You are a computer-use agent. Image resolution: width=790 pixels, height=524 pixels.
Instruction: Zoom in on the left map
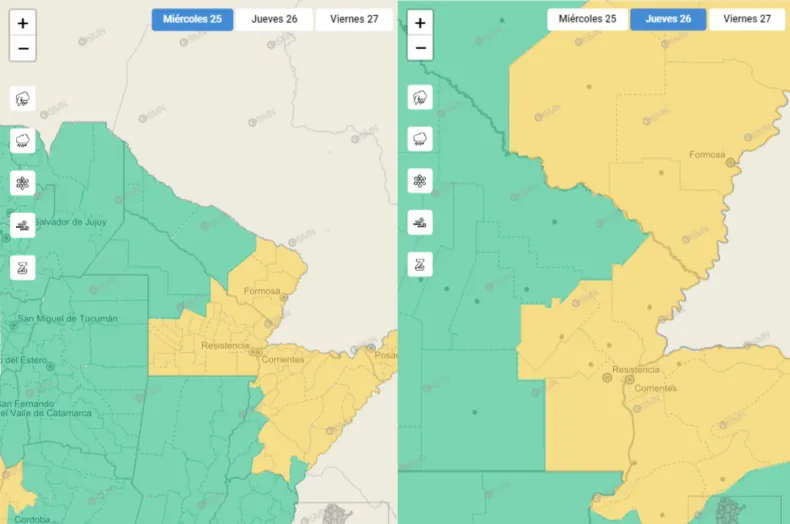tap(23, 23)
